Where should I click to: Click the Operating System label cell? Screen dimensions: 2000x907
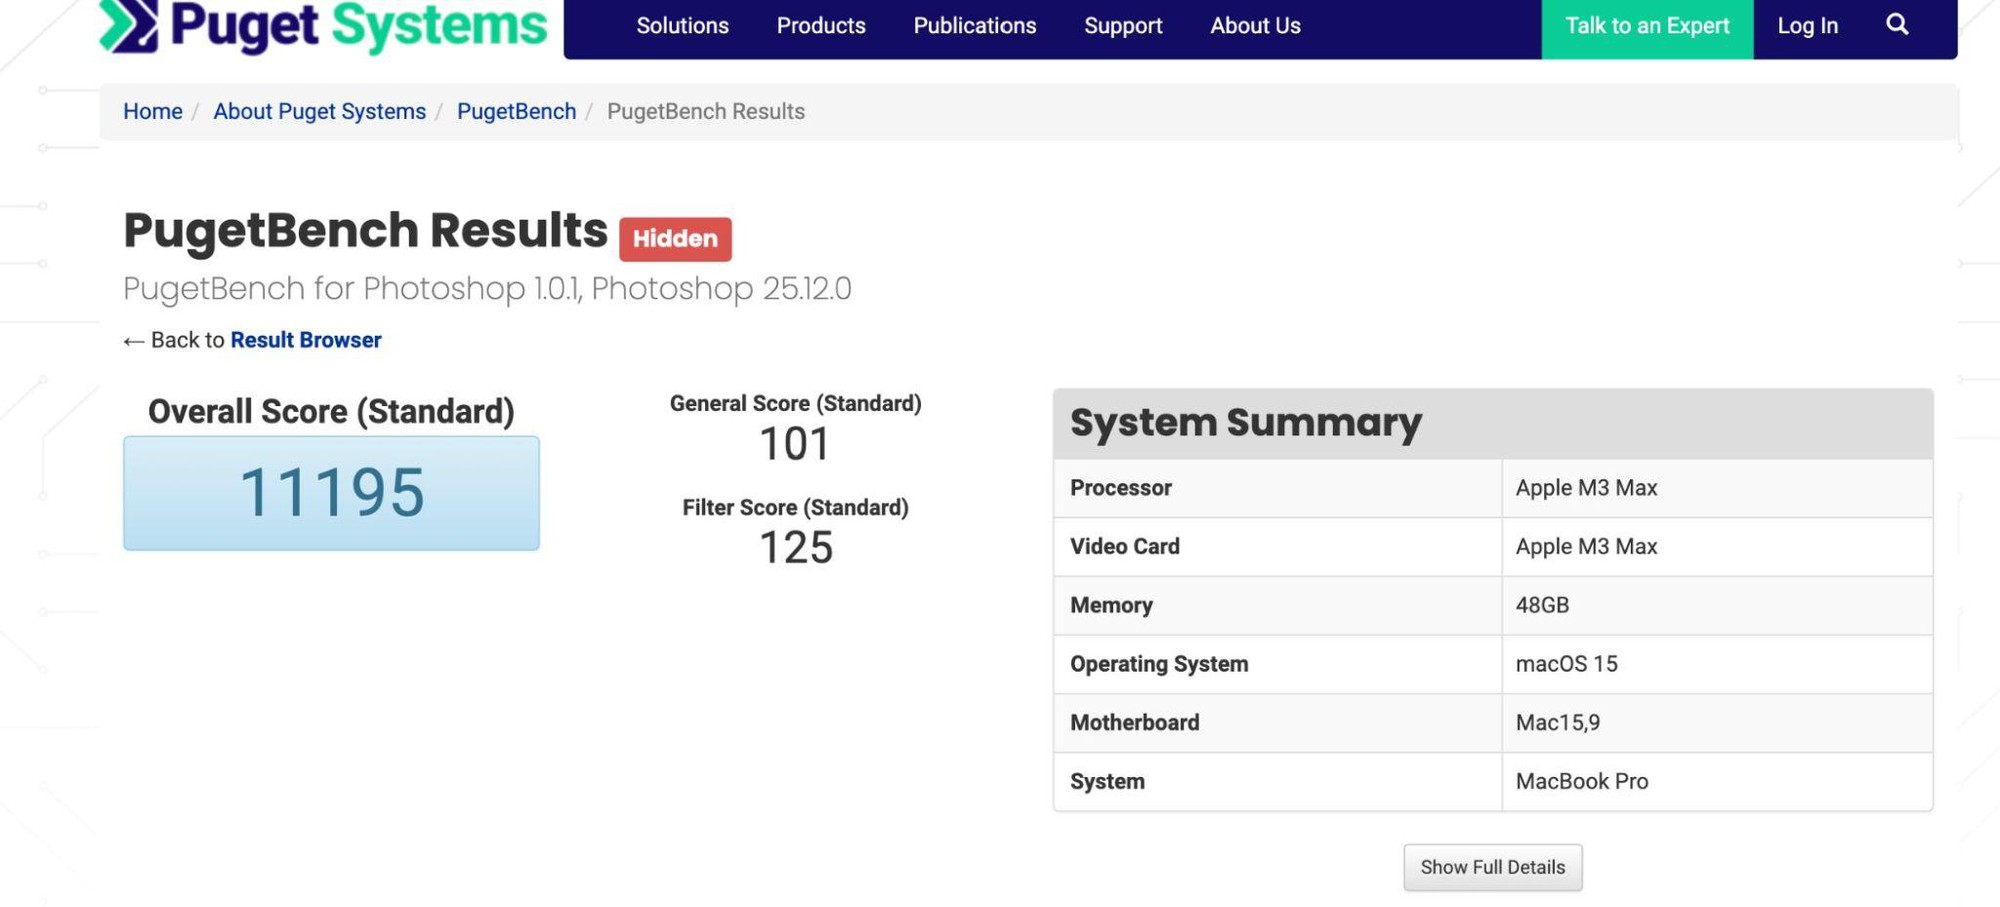(x=1277, y=664)
